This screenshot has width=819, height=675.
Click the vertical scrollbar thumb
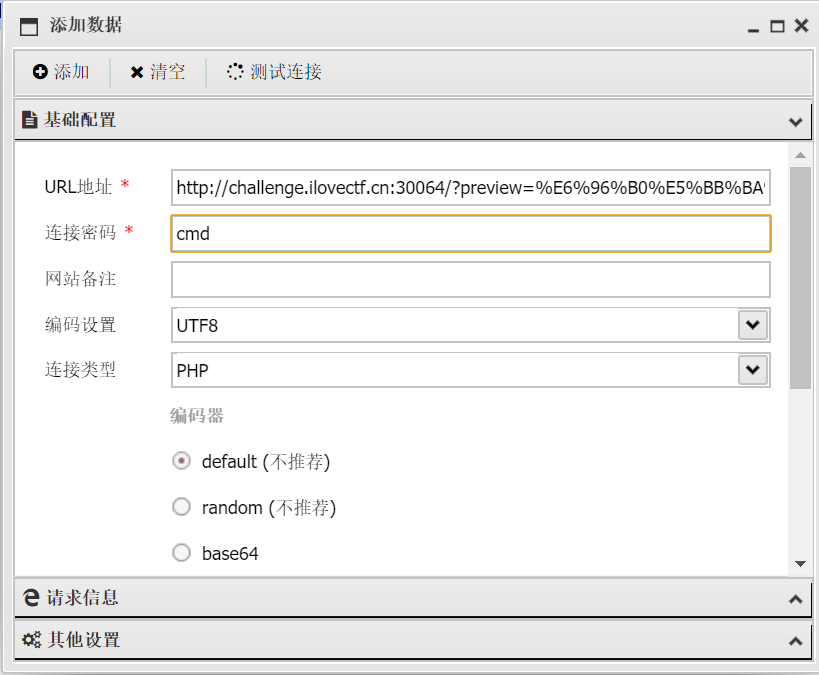coord(800,278)
